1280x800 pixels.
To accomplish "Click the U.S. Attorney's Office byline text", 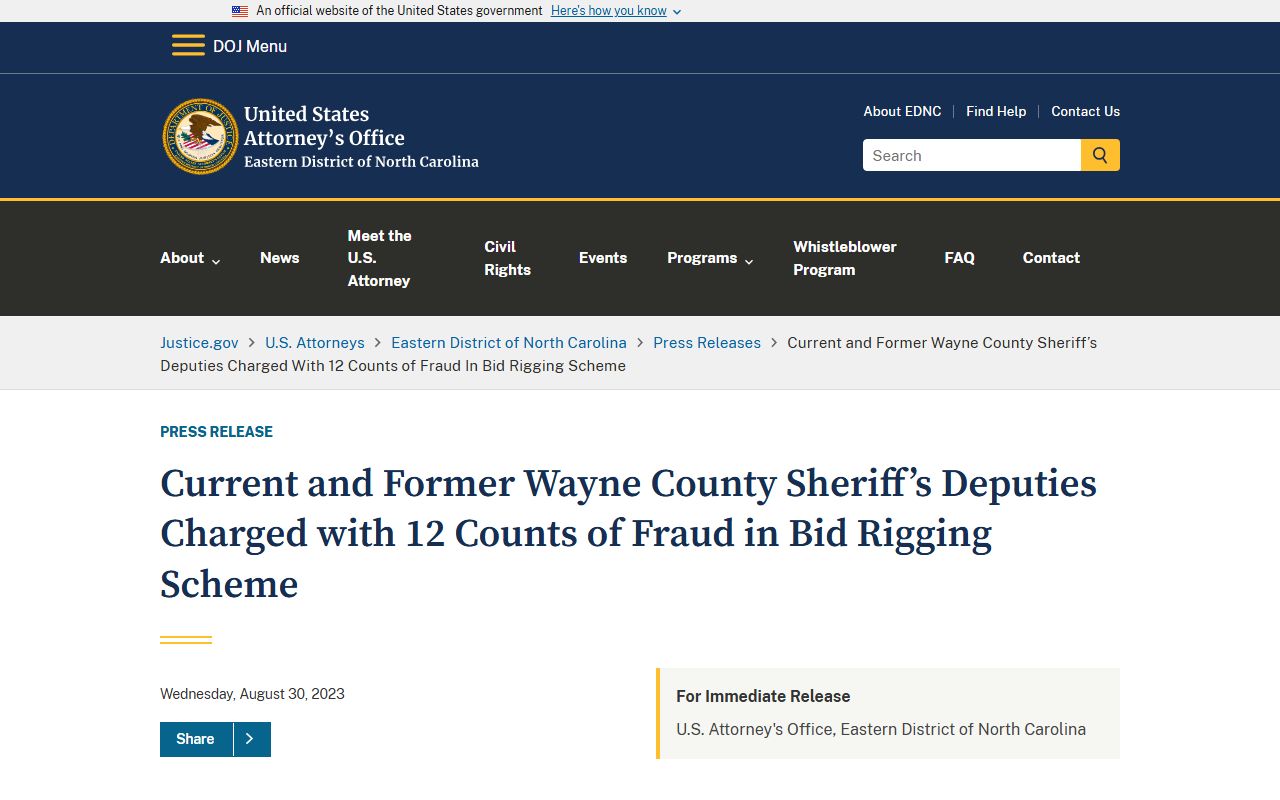I will 881,730.
